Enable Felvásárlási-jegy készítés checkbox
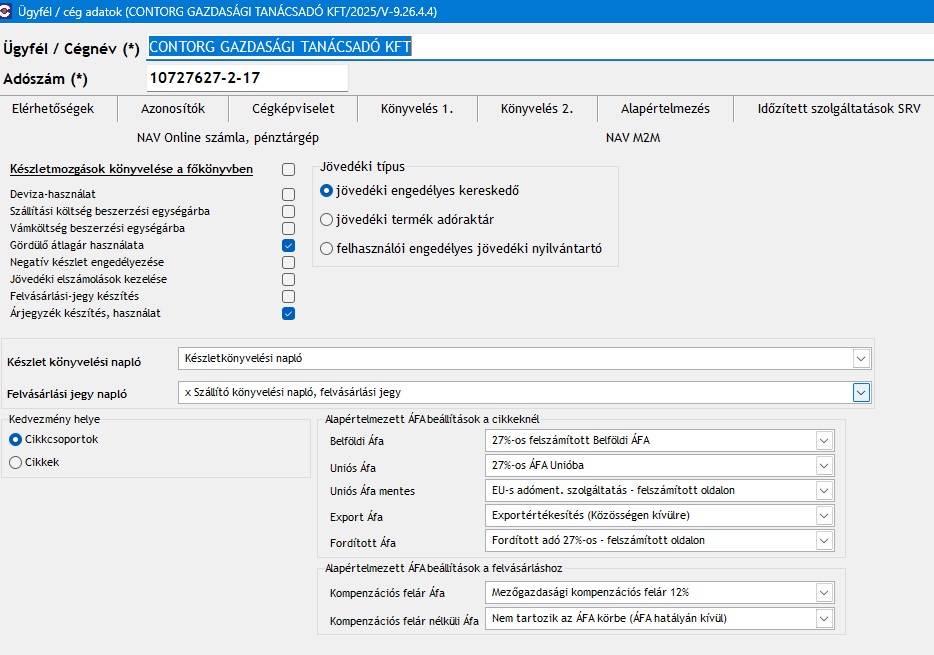934x655 pixels. tap(288, 297)
